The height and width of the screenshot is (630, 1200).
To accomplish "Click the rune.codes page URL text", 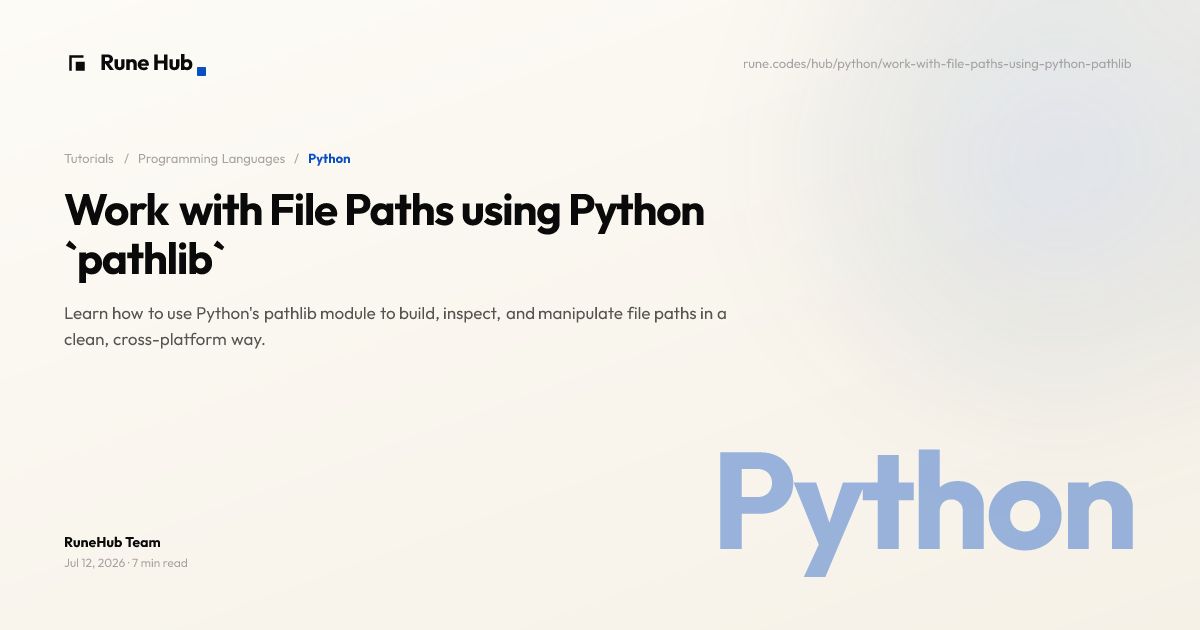I will coord(937,64).
